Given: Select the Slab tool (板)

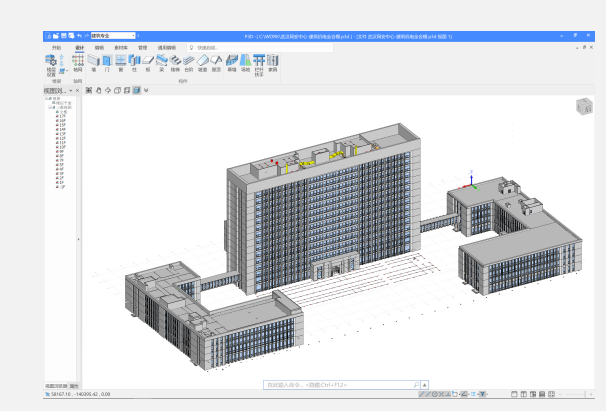Looking at the screenshot, I should (x=148, y=63).
